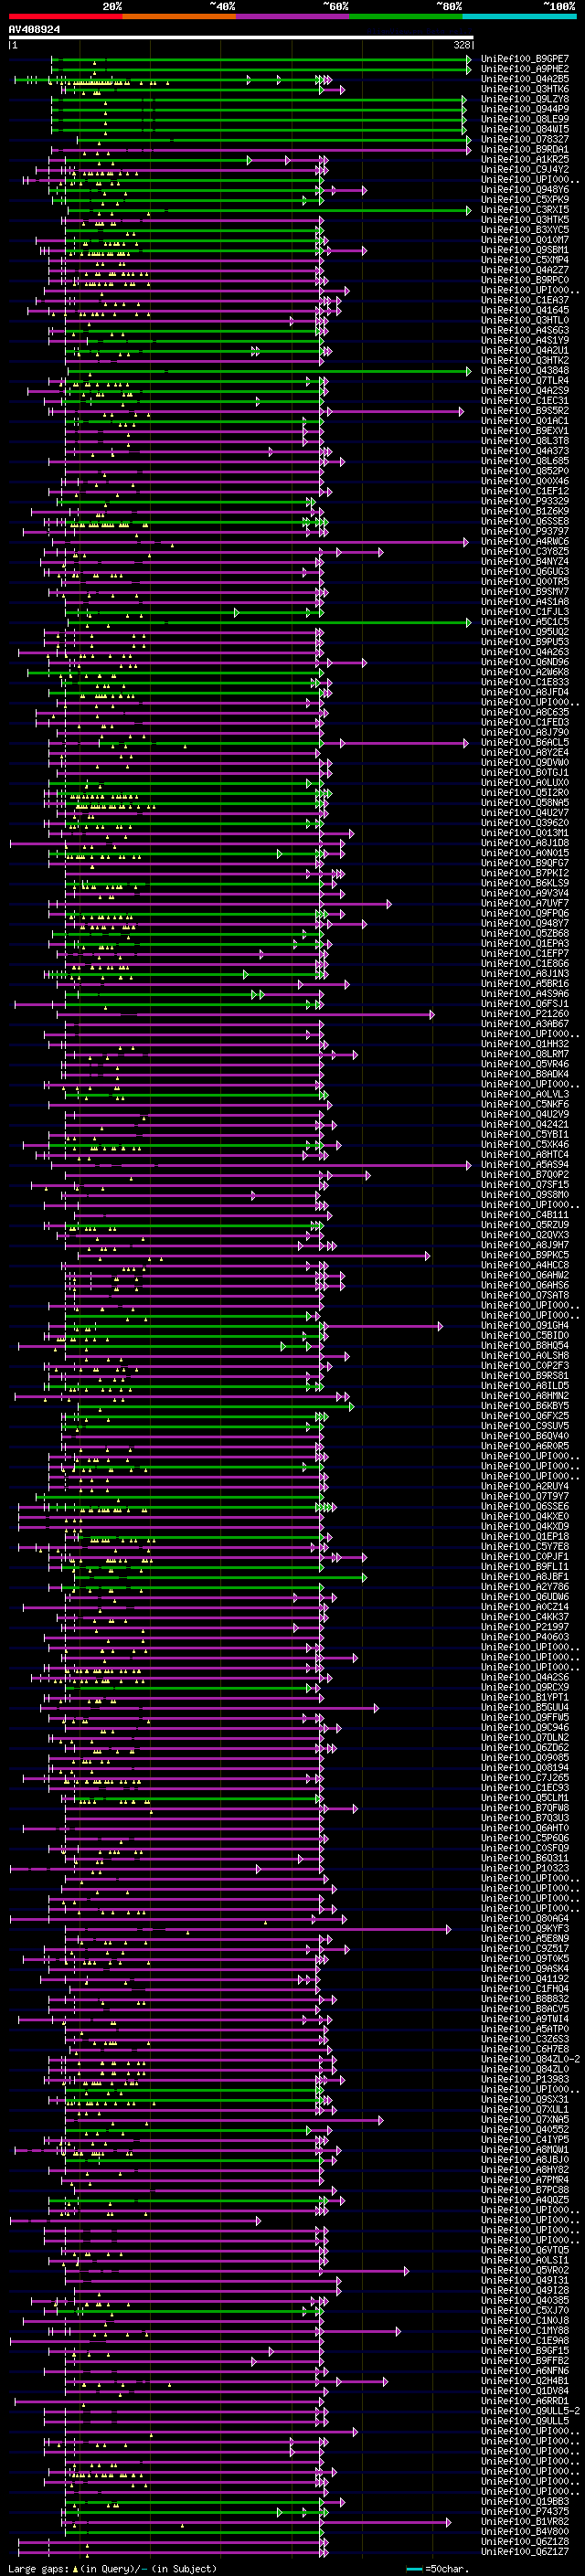
Task: Click the UniRef100_A1KR25 label
Action: (x=525, y=159)
